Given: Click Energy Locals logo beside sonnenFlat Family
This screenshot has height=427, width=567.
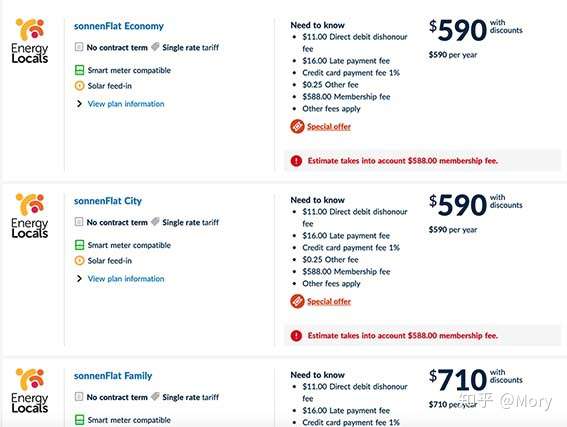Looking at the screenshot, I should (x=30, y=390).
